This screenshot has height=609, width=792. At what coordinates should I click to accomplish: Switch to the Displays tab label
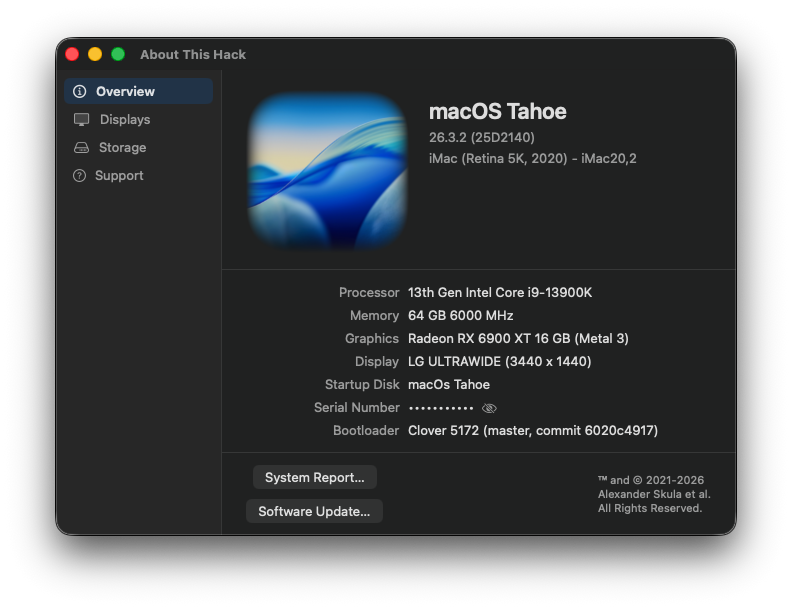click(125, 120)
